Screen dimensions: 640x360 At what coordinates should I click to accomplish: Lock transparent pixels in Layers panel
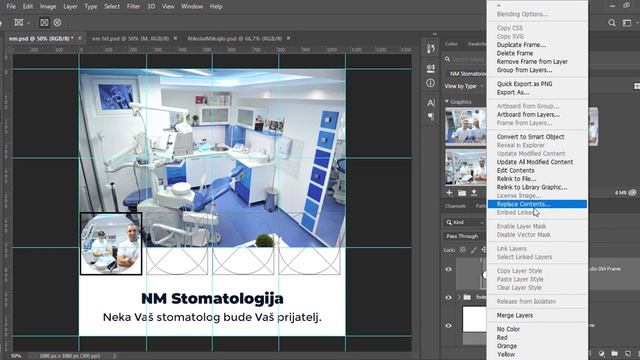pyautogui.click(x=463, y=250)
